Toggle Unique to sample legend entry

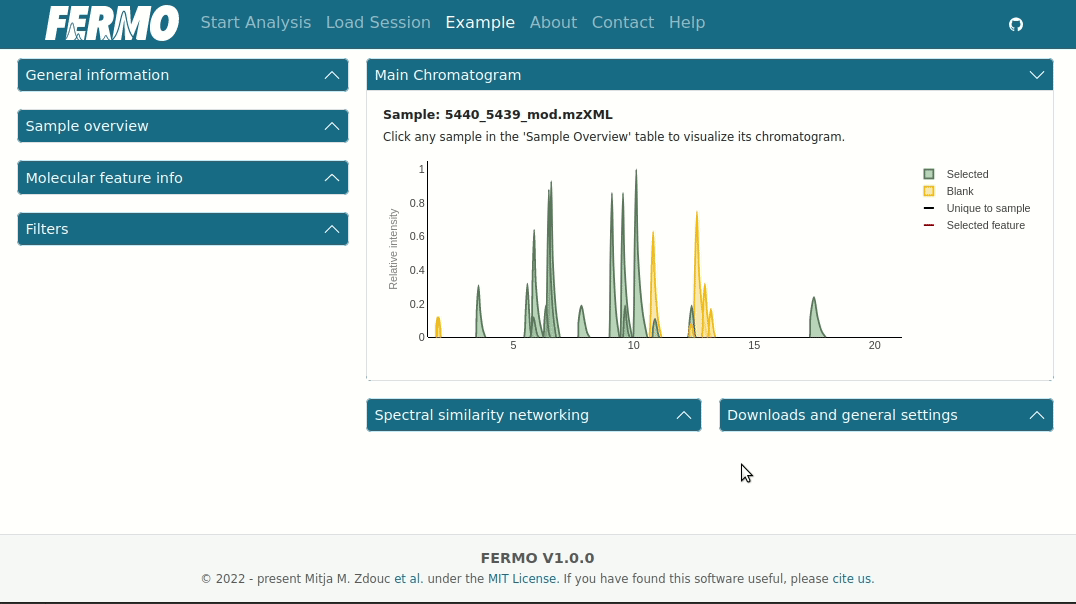click(976, 209)
